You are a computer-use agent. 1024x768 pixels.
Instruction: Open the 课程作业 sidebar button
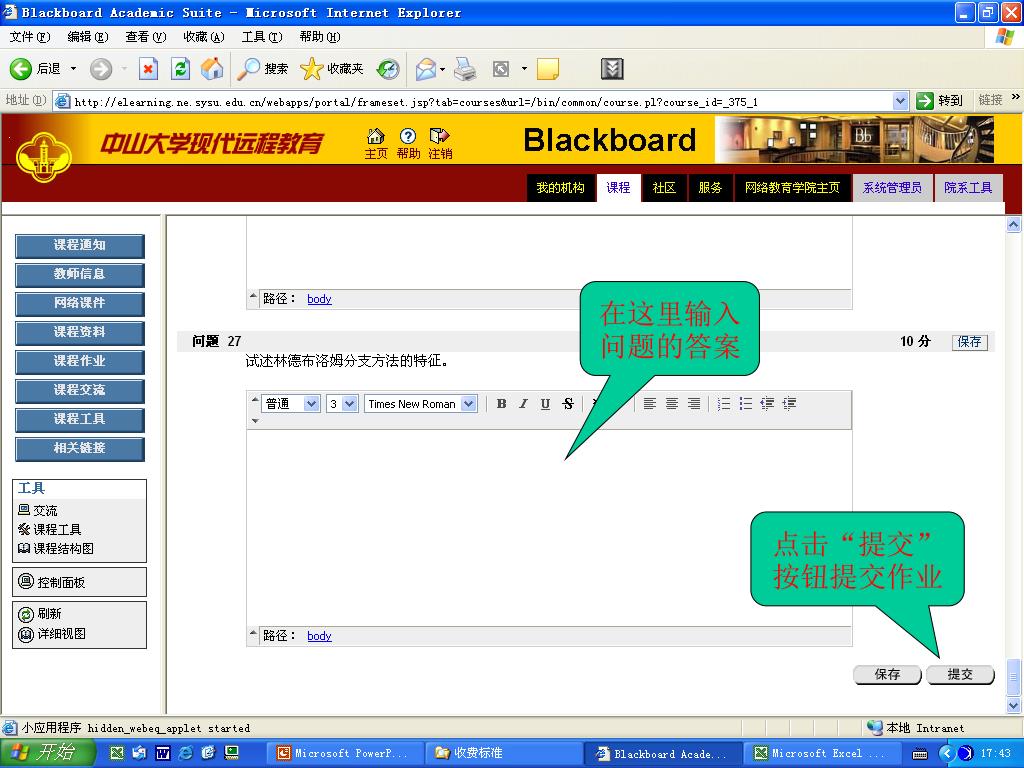pyautogui.click(x=80, y=362)
